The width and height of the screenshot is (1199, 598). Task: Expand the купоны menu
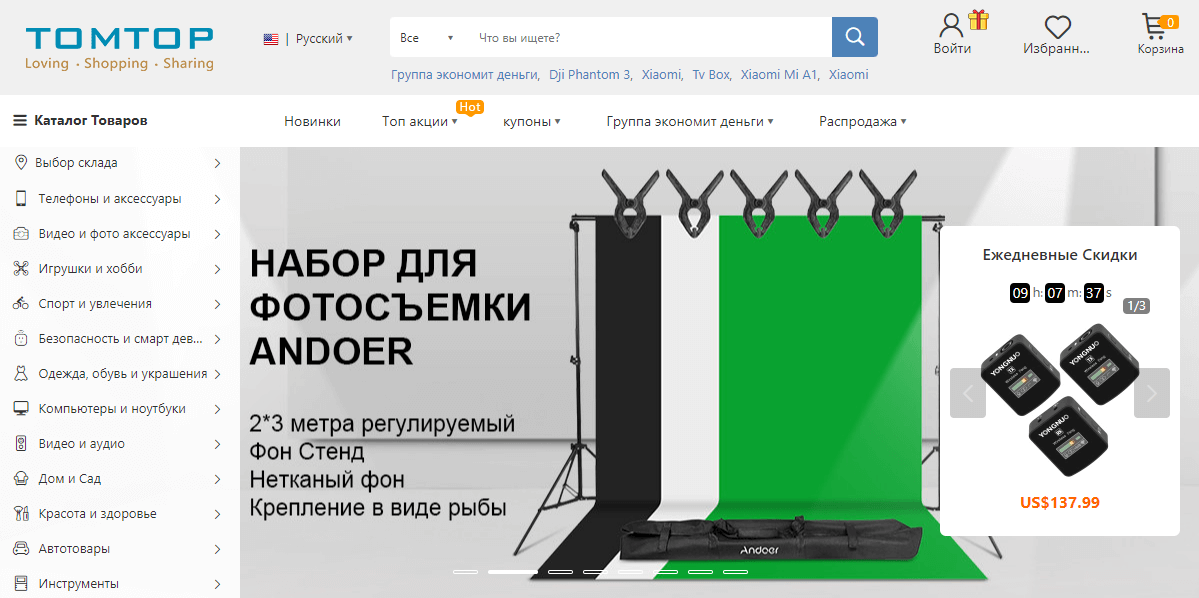[x=531, y=122]
